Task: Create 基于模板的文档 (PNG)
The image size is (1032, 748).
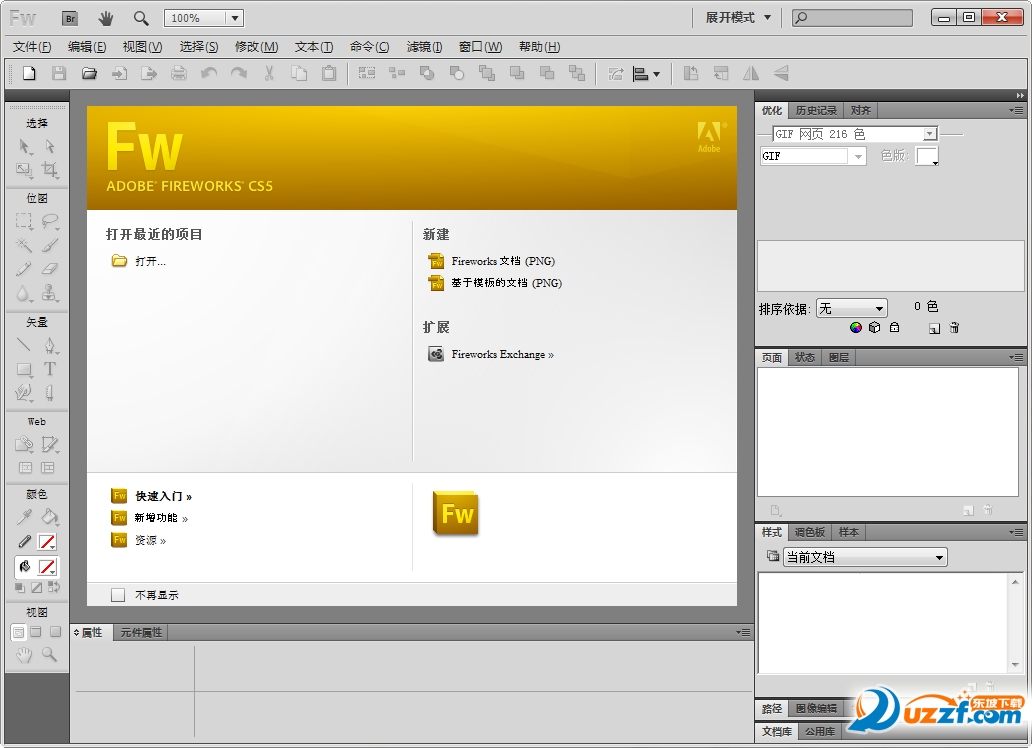Action: 506,283
